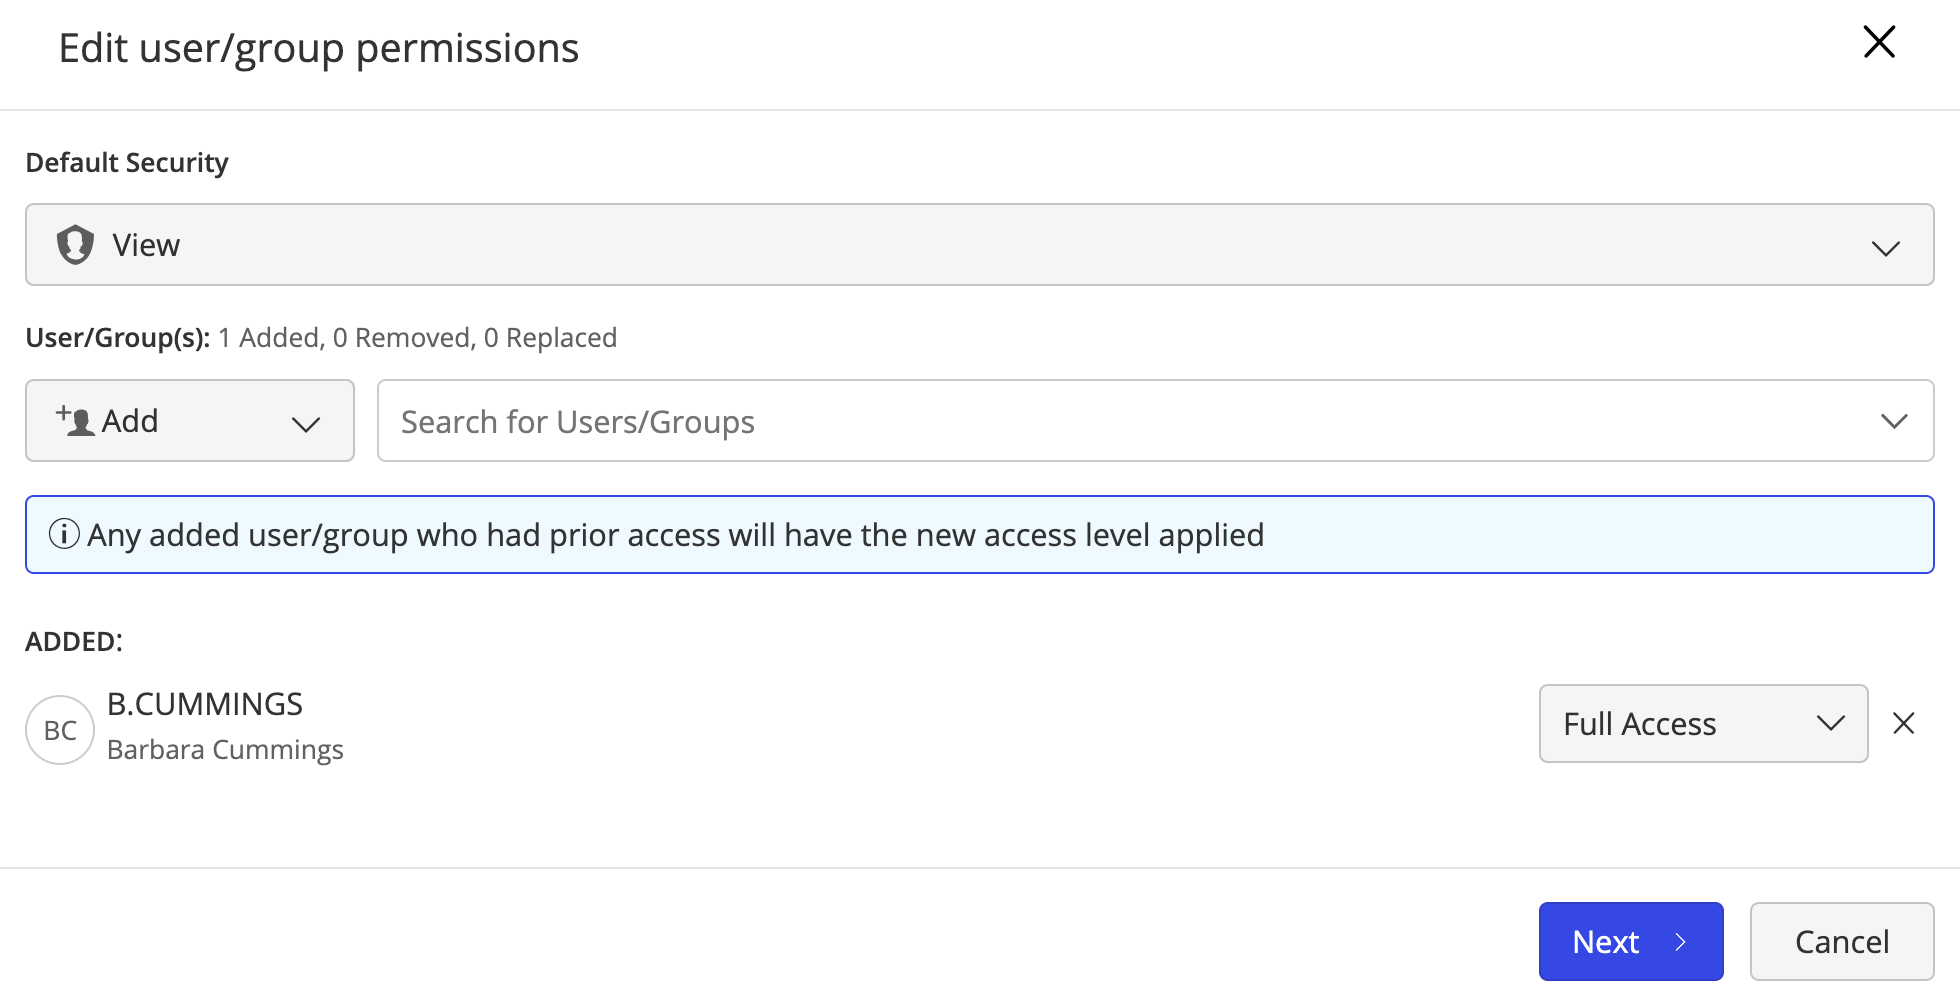Viewport: 1960px width, 1002px height.
Task: Click the info icon in the blue notice banner
Action: (x=64, y=534)
